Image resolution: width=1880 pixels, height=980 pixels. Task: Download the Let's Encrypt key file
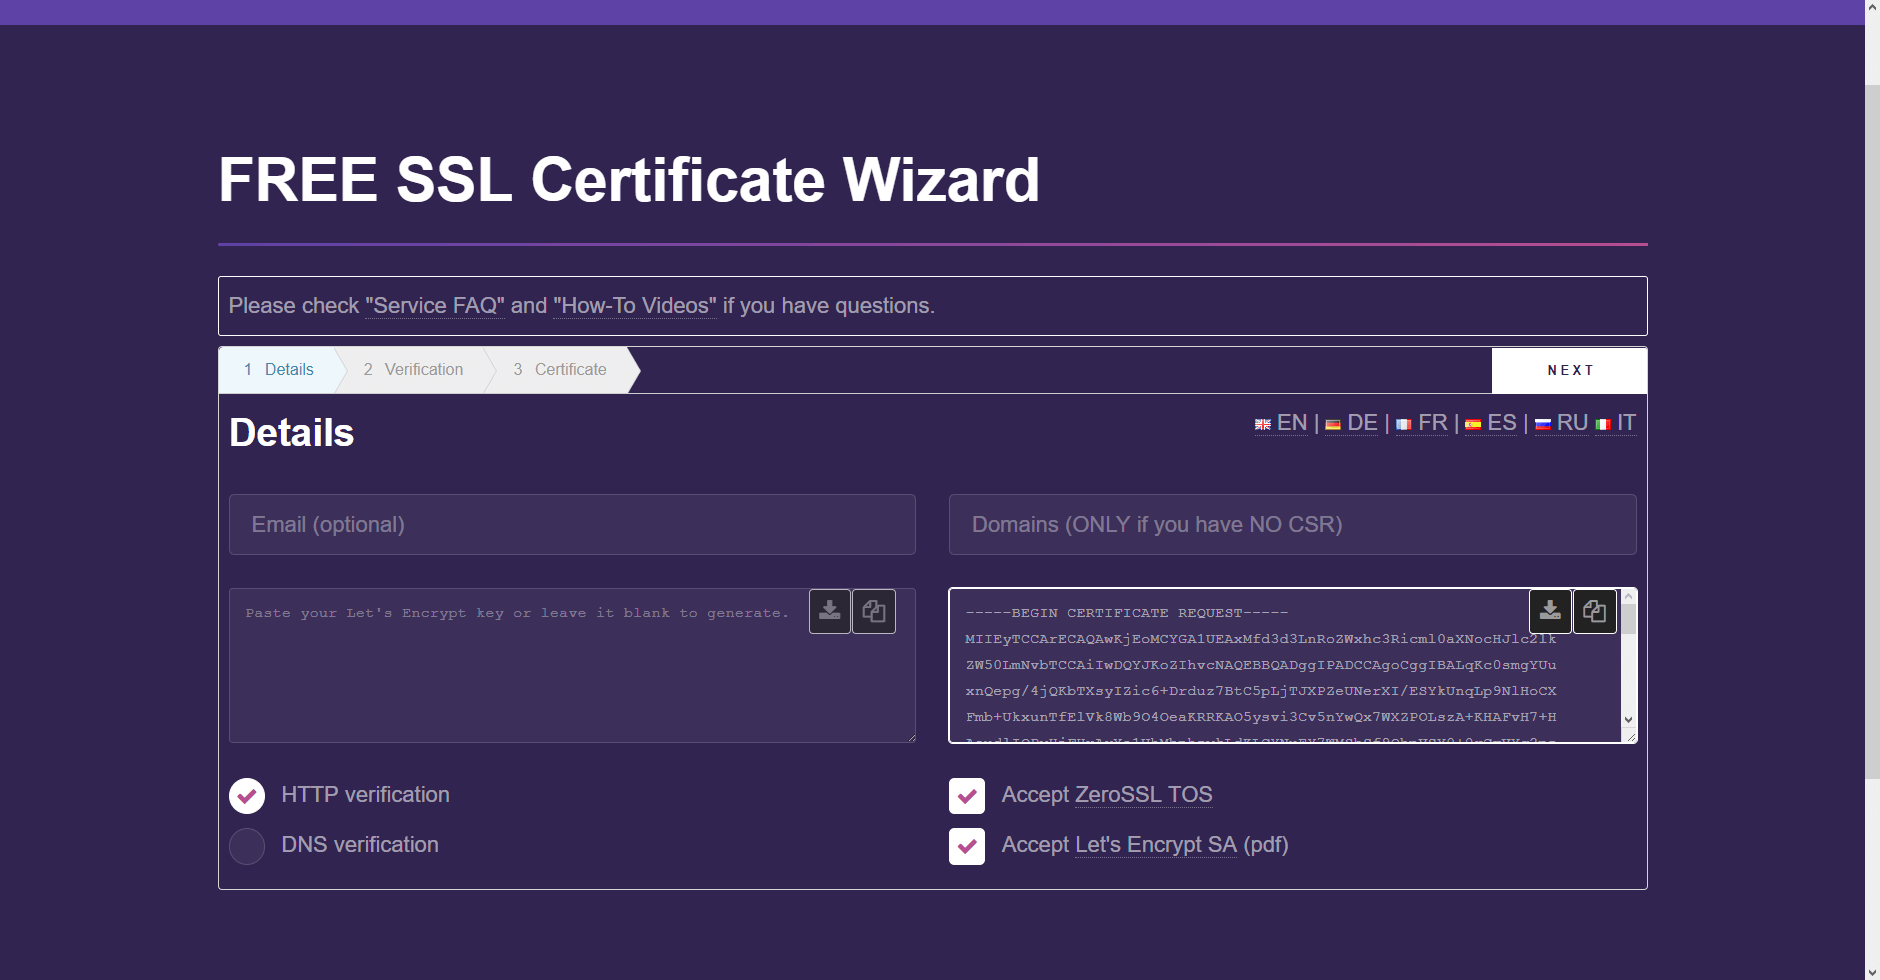tap(830, 611)
